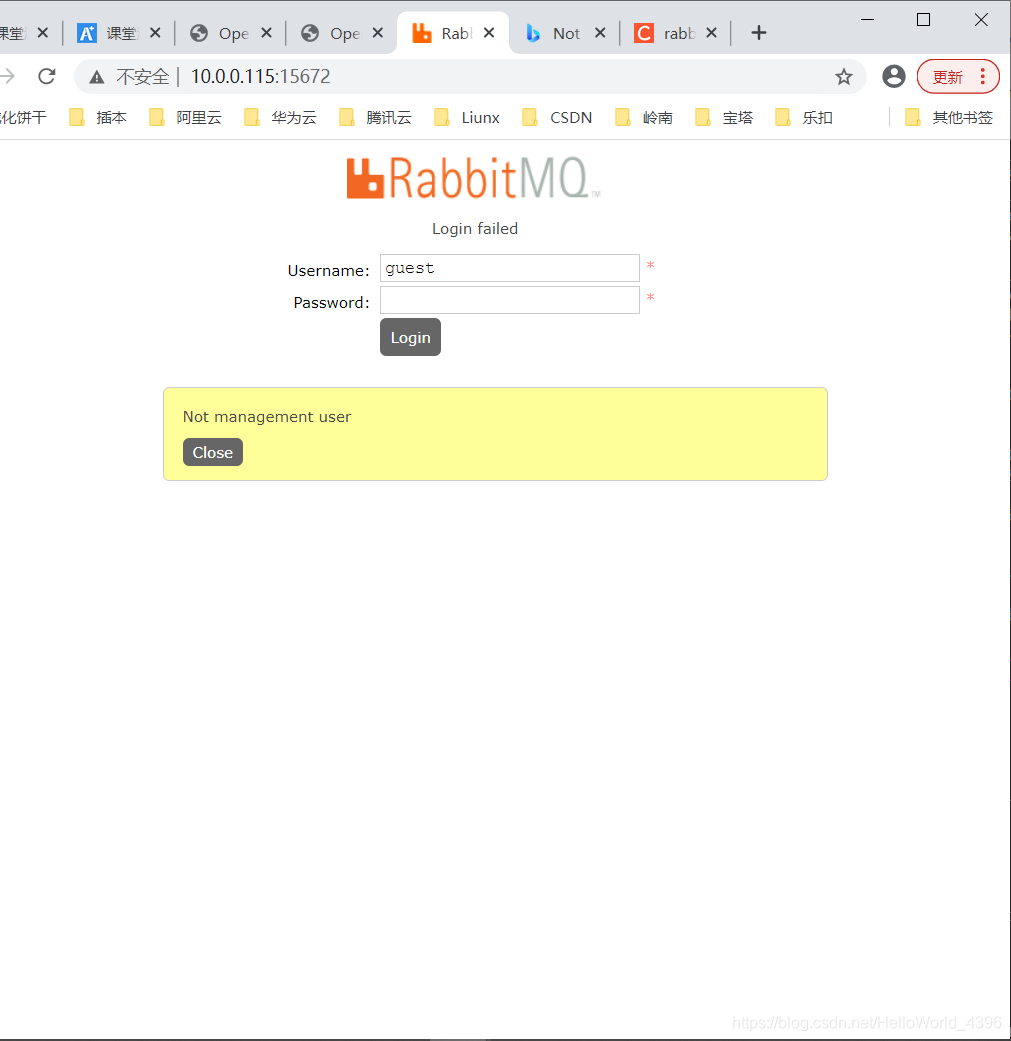
Task: Click the 不安全 security label
Action: point(143,77)
